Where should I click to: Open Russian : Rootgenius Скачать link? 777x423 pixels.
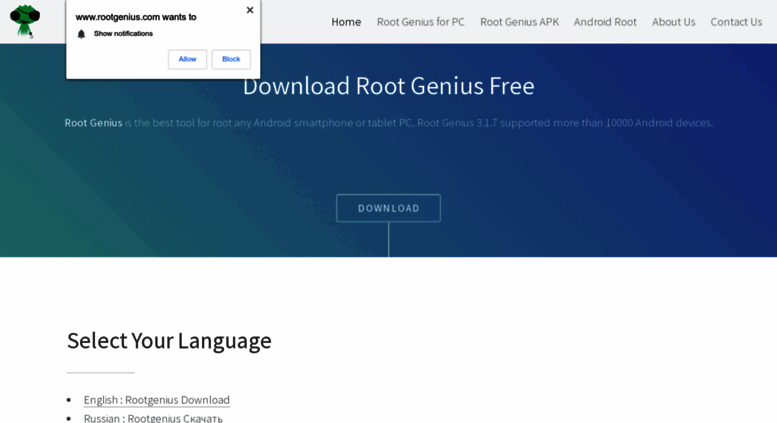[x=153, y=418]
